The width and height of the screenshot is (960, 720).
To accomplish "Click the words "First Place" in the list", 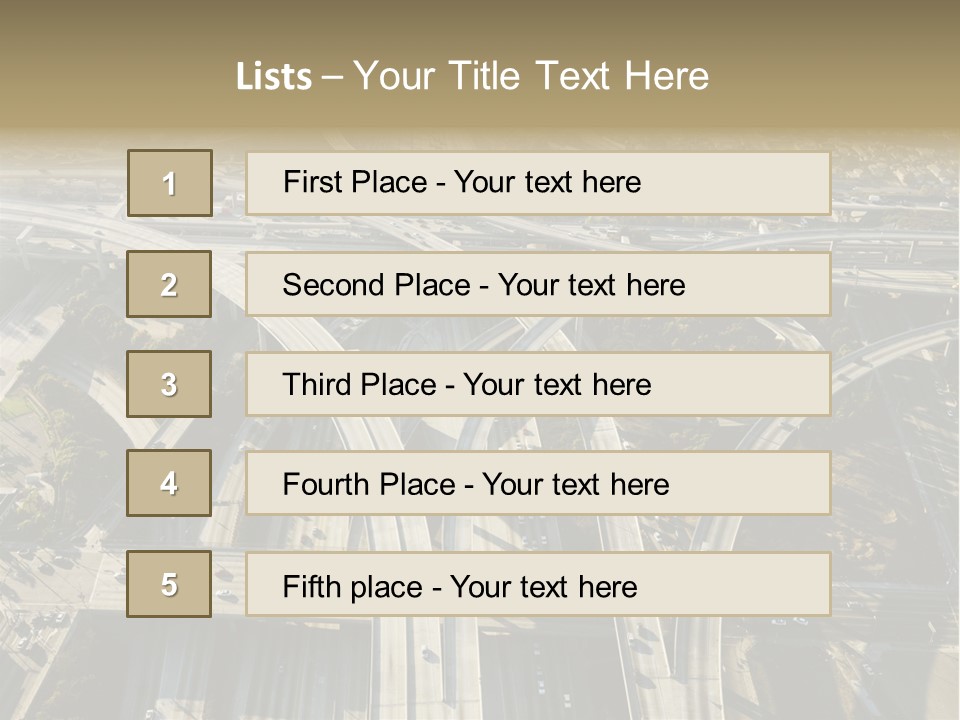I will (356, 182).
